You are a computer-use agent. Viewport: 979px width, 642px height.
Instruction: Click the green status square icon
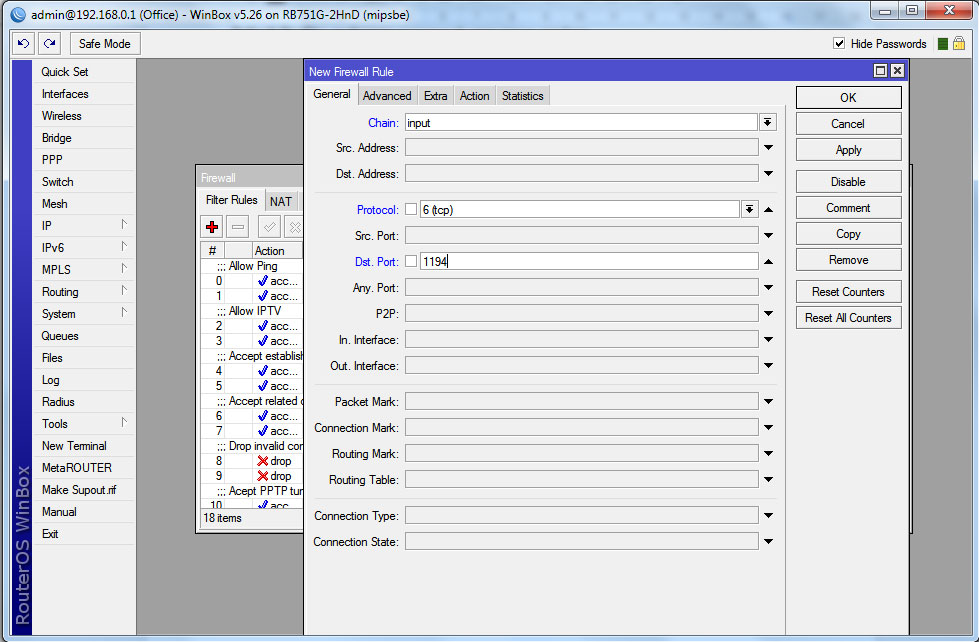(942, 44)
